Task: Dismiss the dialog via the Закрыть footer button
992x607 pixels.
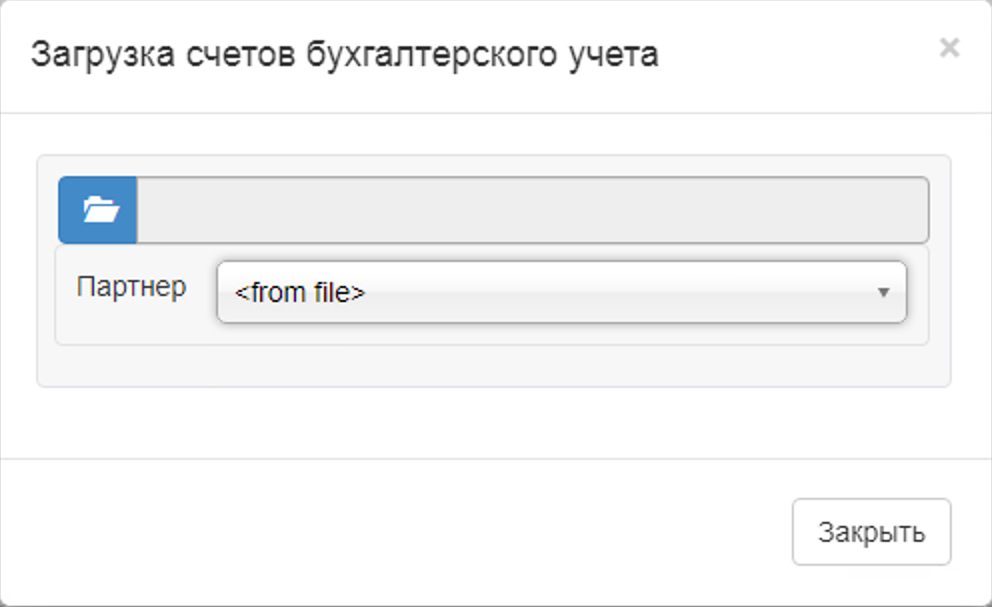Action: pyautogui.click(x=871, y=532)
